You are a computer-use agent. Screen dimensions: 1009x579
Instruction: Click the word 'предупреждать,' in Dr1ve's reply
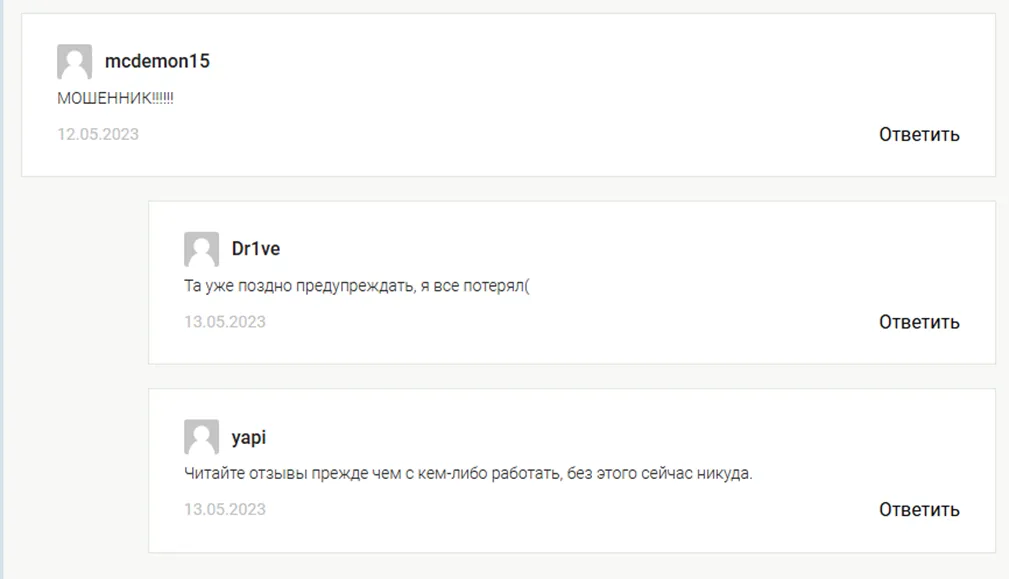click(355, 286)
